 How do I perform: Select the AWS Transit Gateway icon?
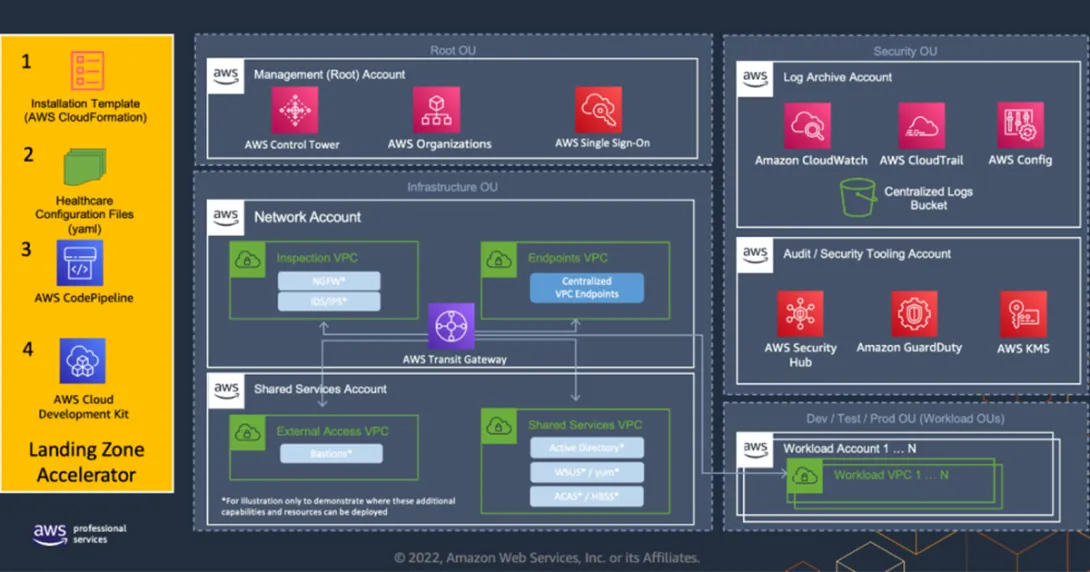pos(451,326)
